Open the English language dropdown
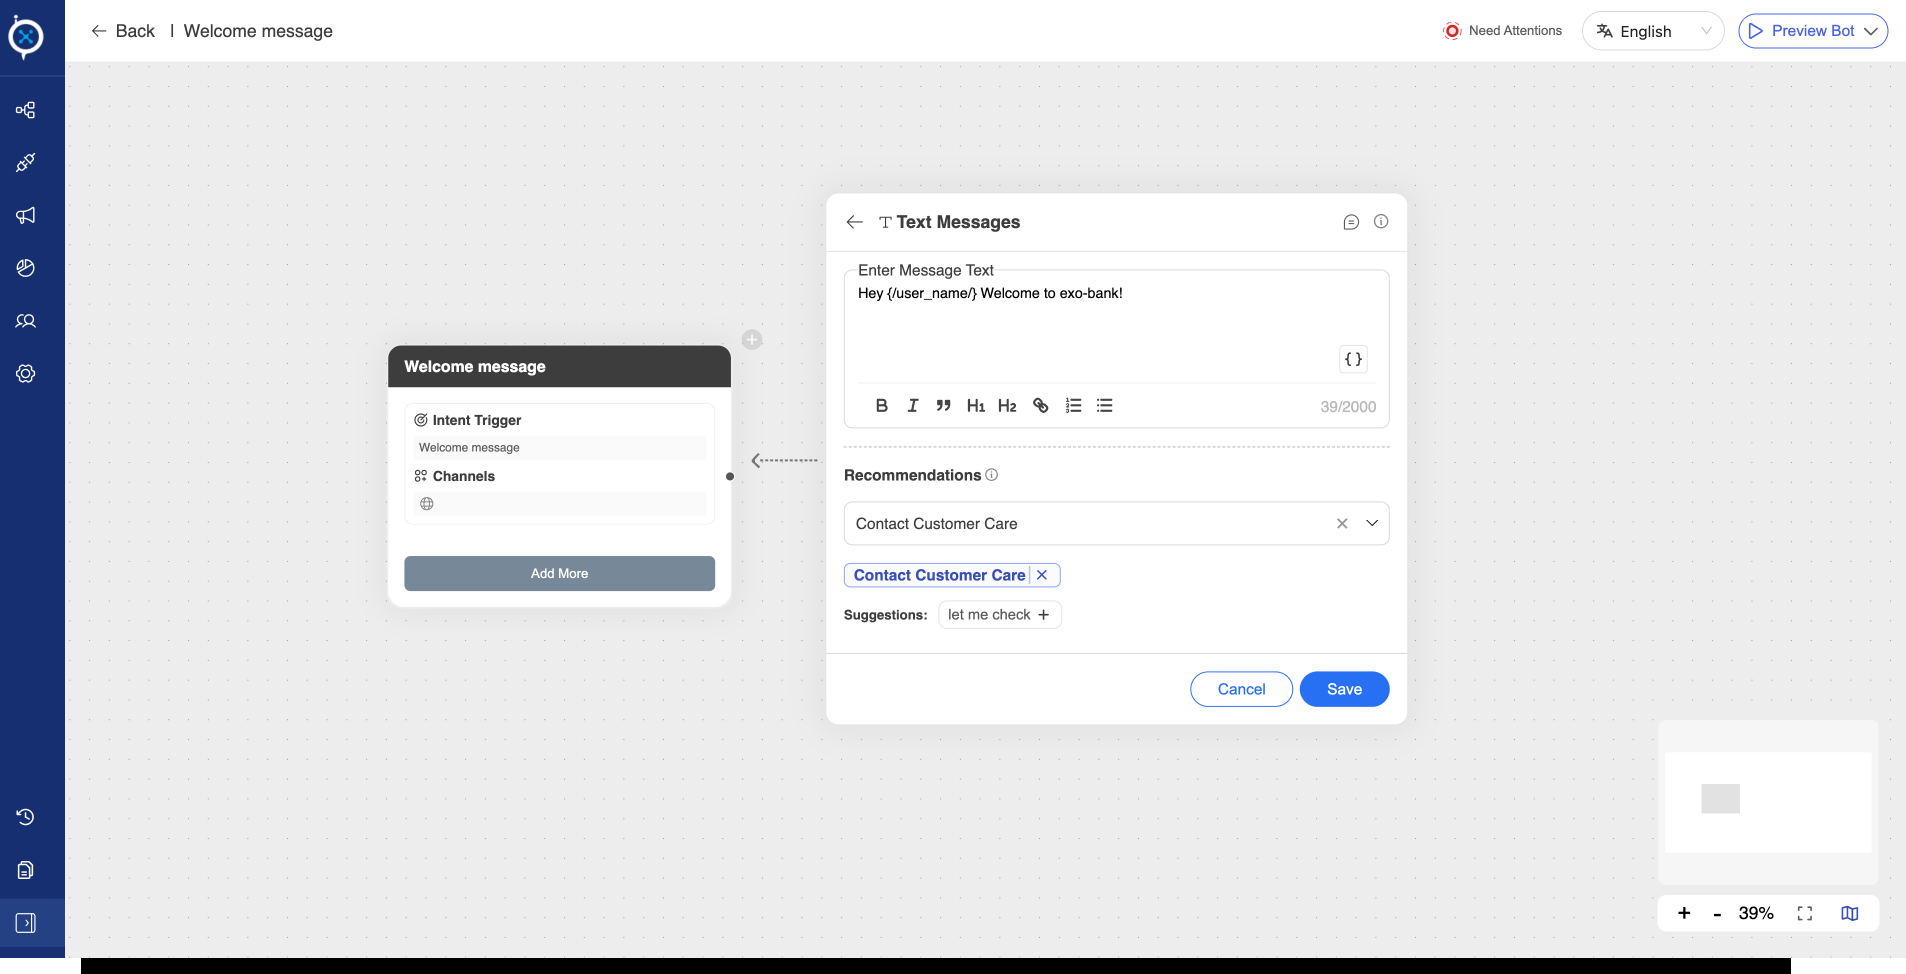 point(1653,31)
